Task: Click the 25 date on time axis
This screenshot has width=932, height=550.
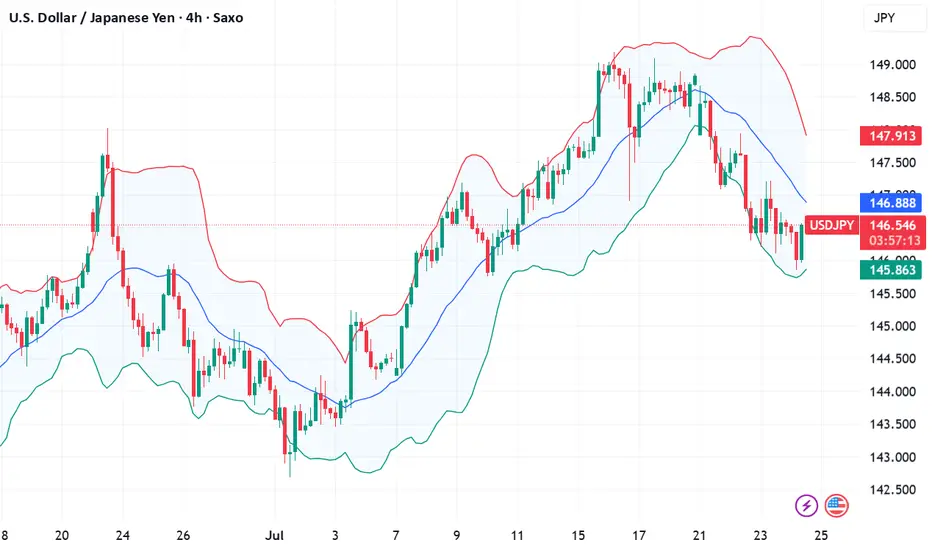Action: tap(821, 536)
